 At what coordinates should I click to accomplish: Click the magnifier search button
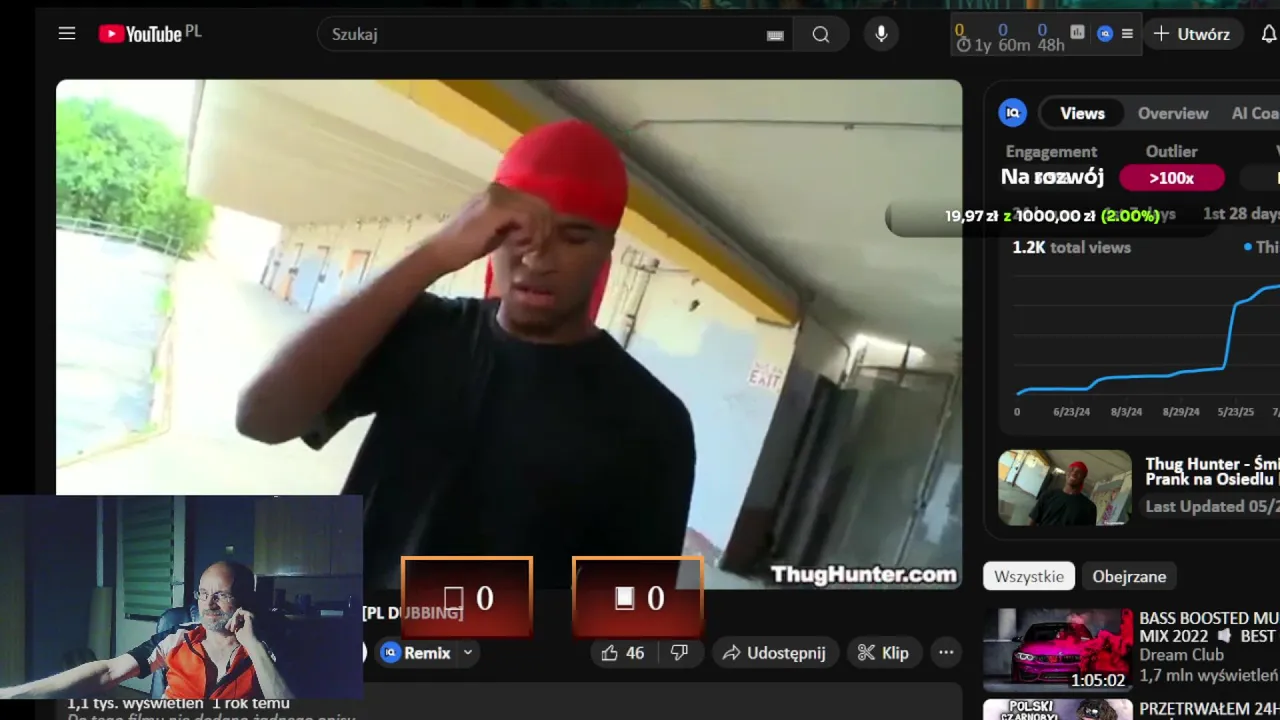tap(821, 34)
